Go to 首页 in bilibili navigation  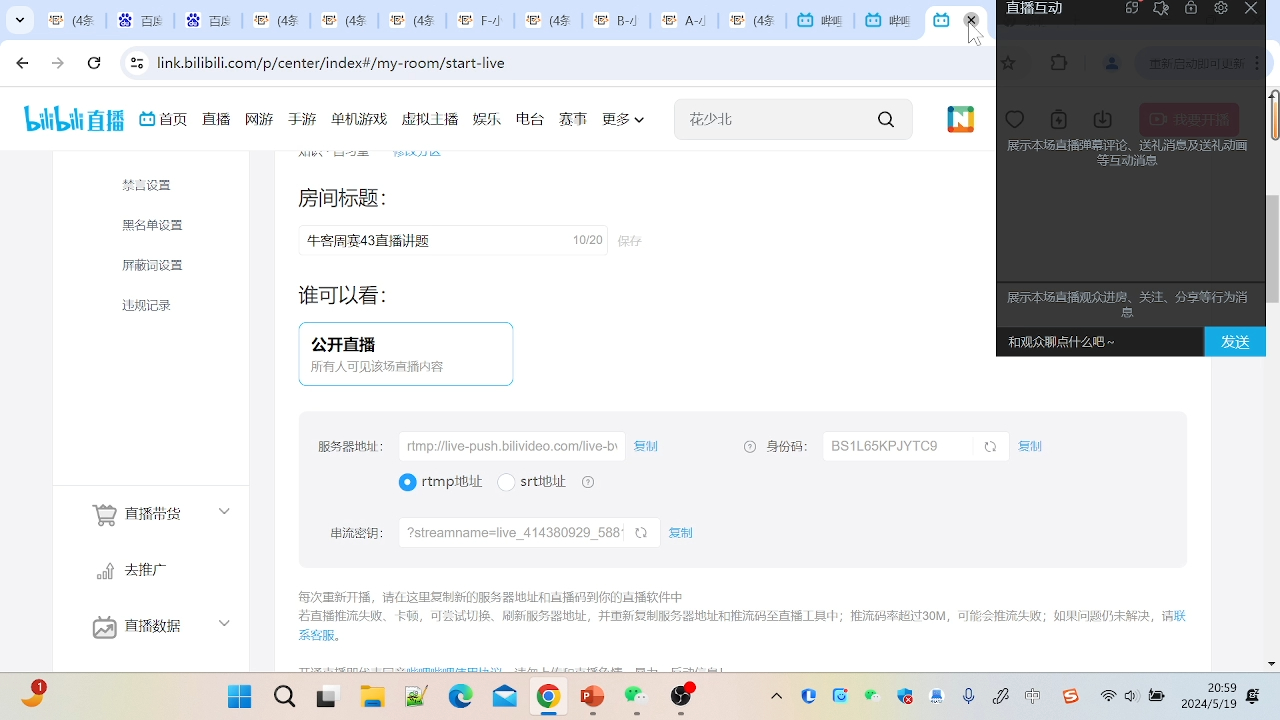click(x=163, y=119)
